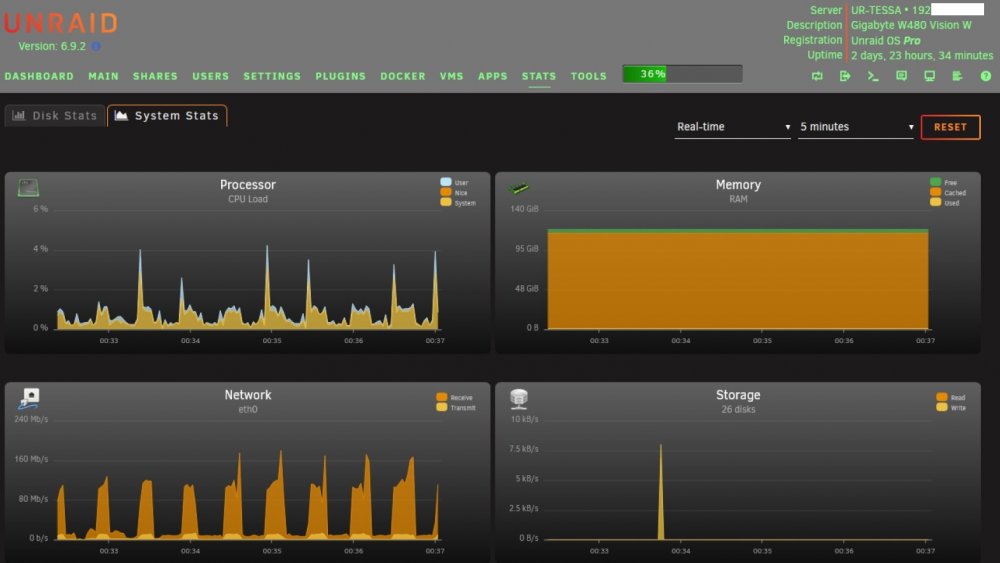Open the Tools menu
The width and height of the screenshot is (1000, 563).
pos(589,76)
